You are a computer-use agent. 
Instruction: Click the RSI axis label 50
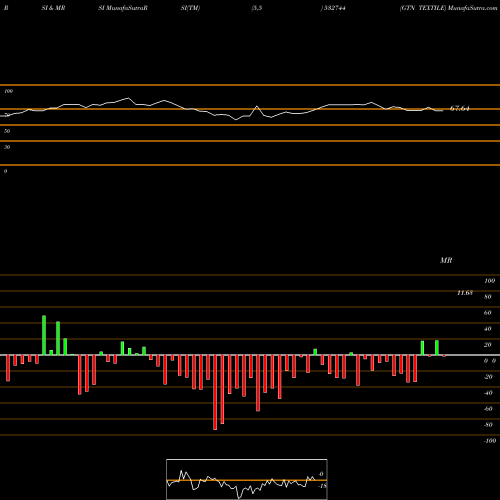(7, 131)
